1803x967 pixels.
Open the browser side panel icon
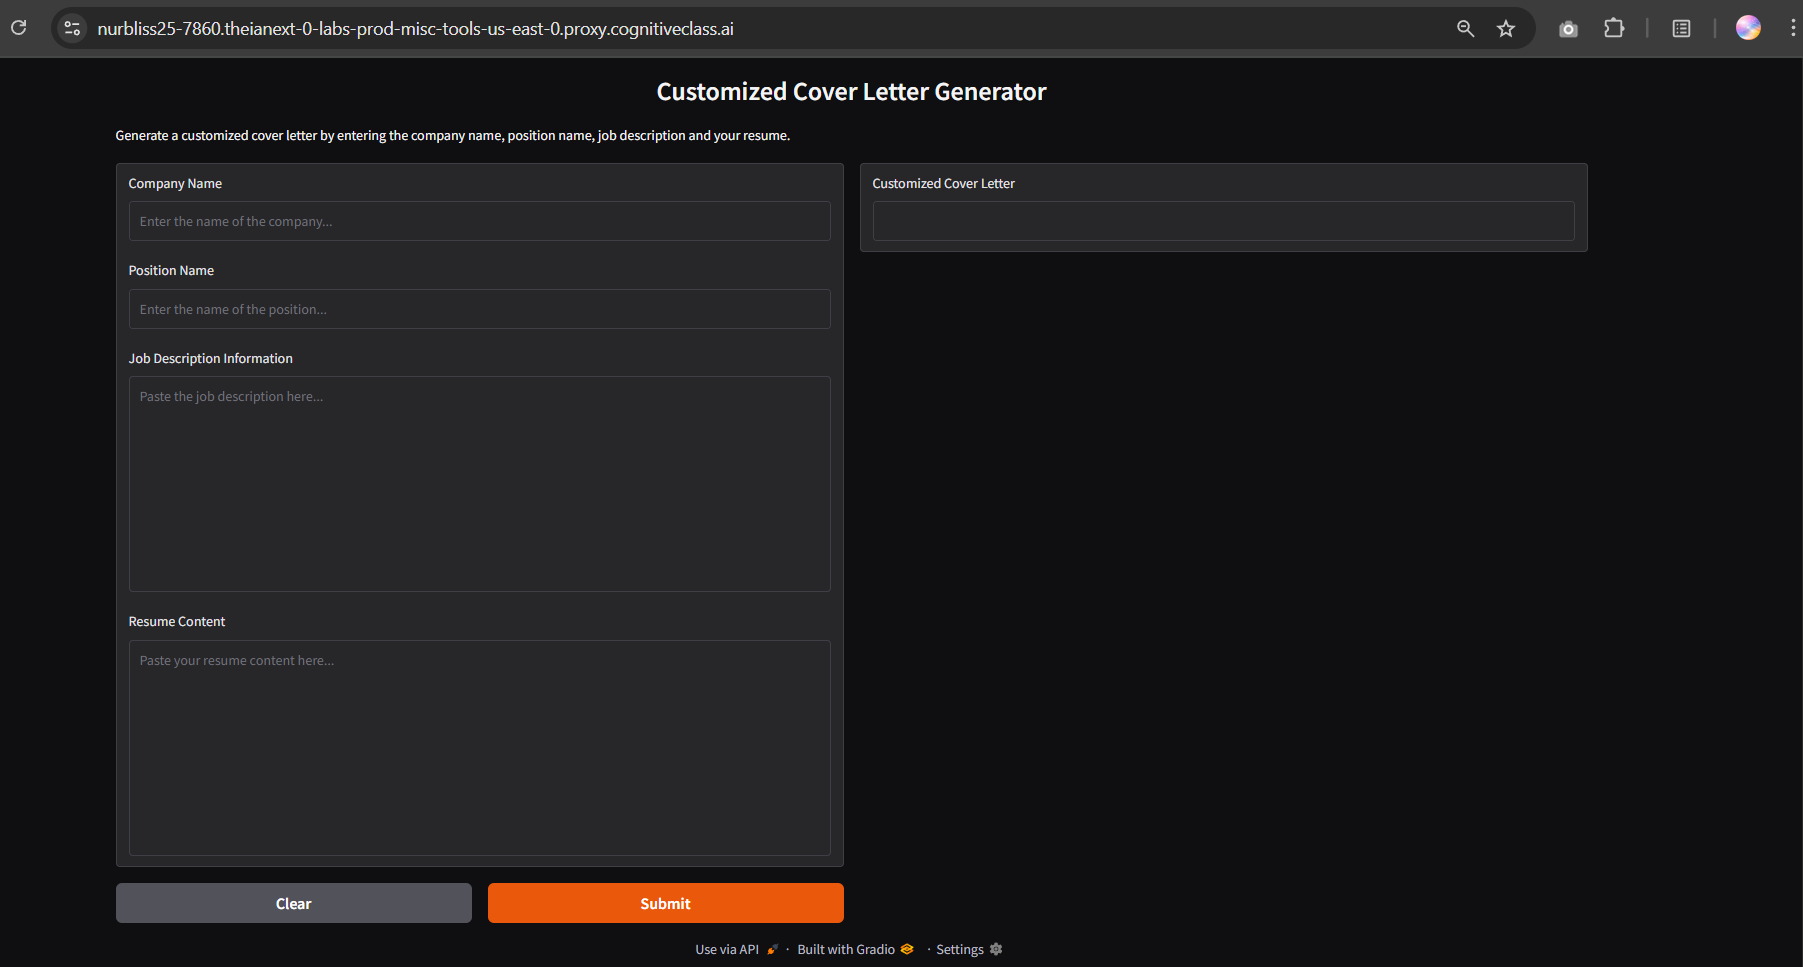1681,28
